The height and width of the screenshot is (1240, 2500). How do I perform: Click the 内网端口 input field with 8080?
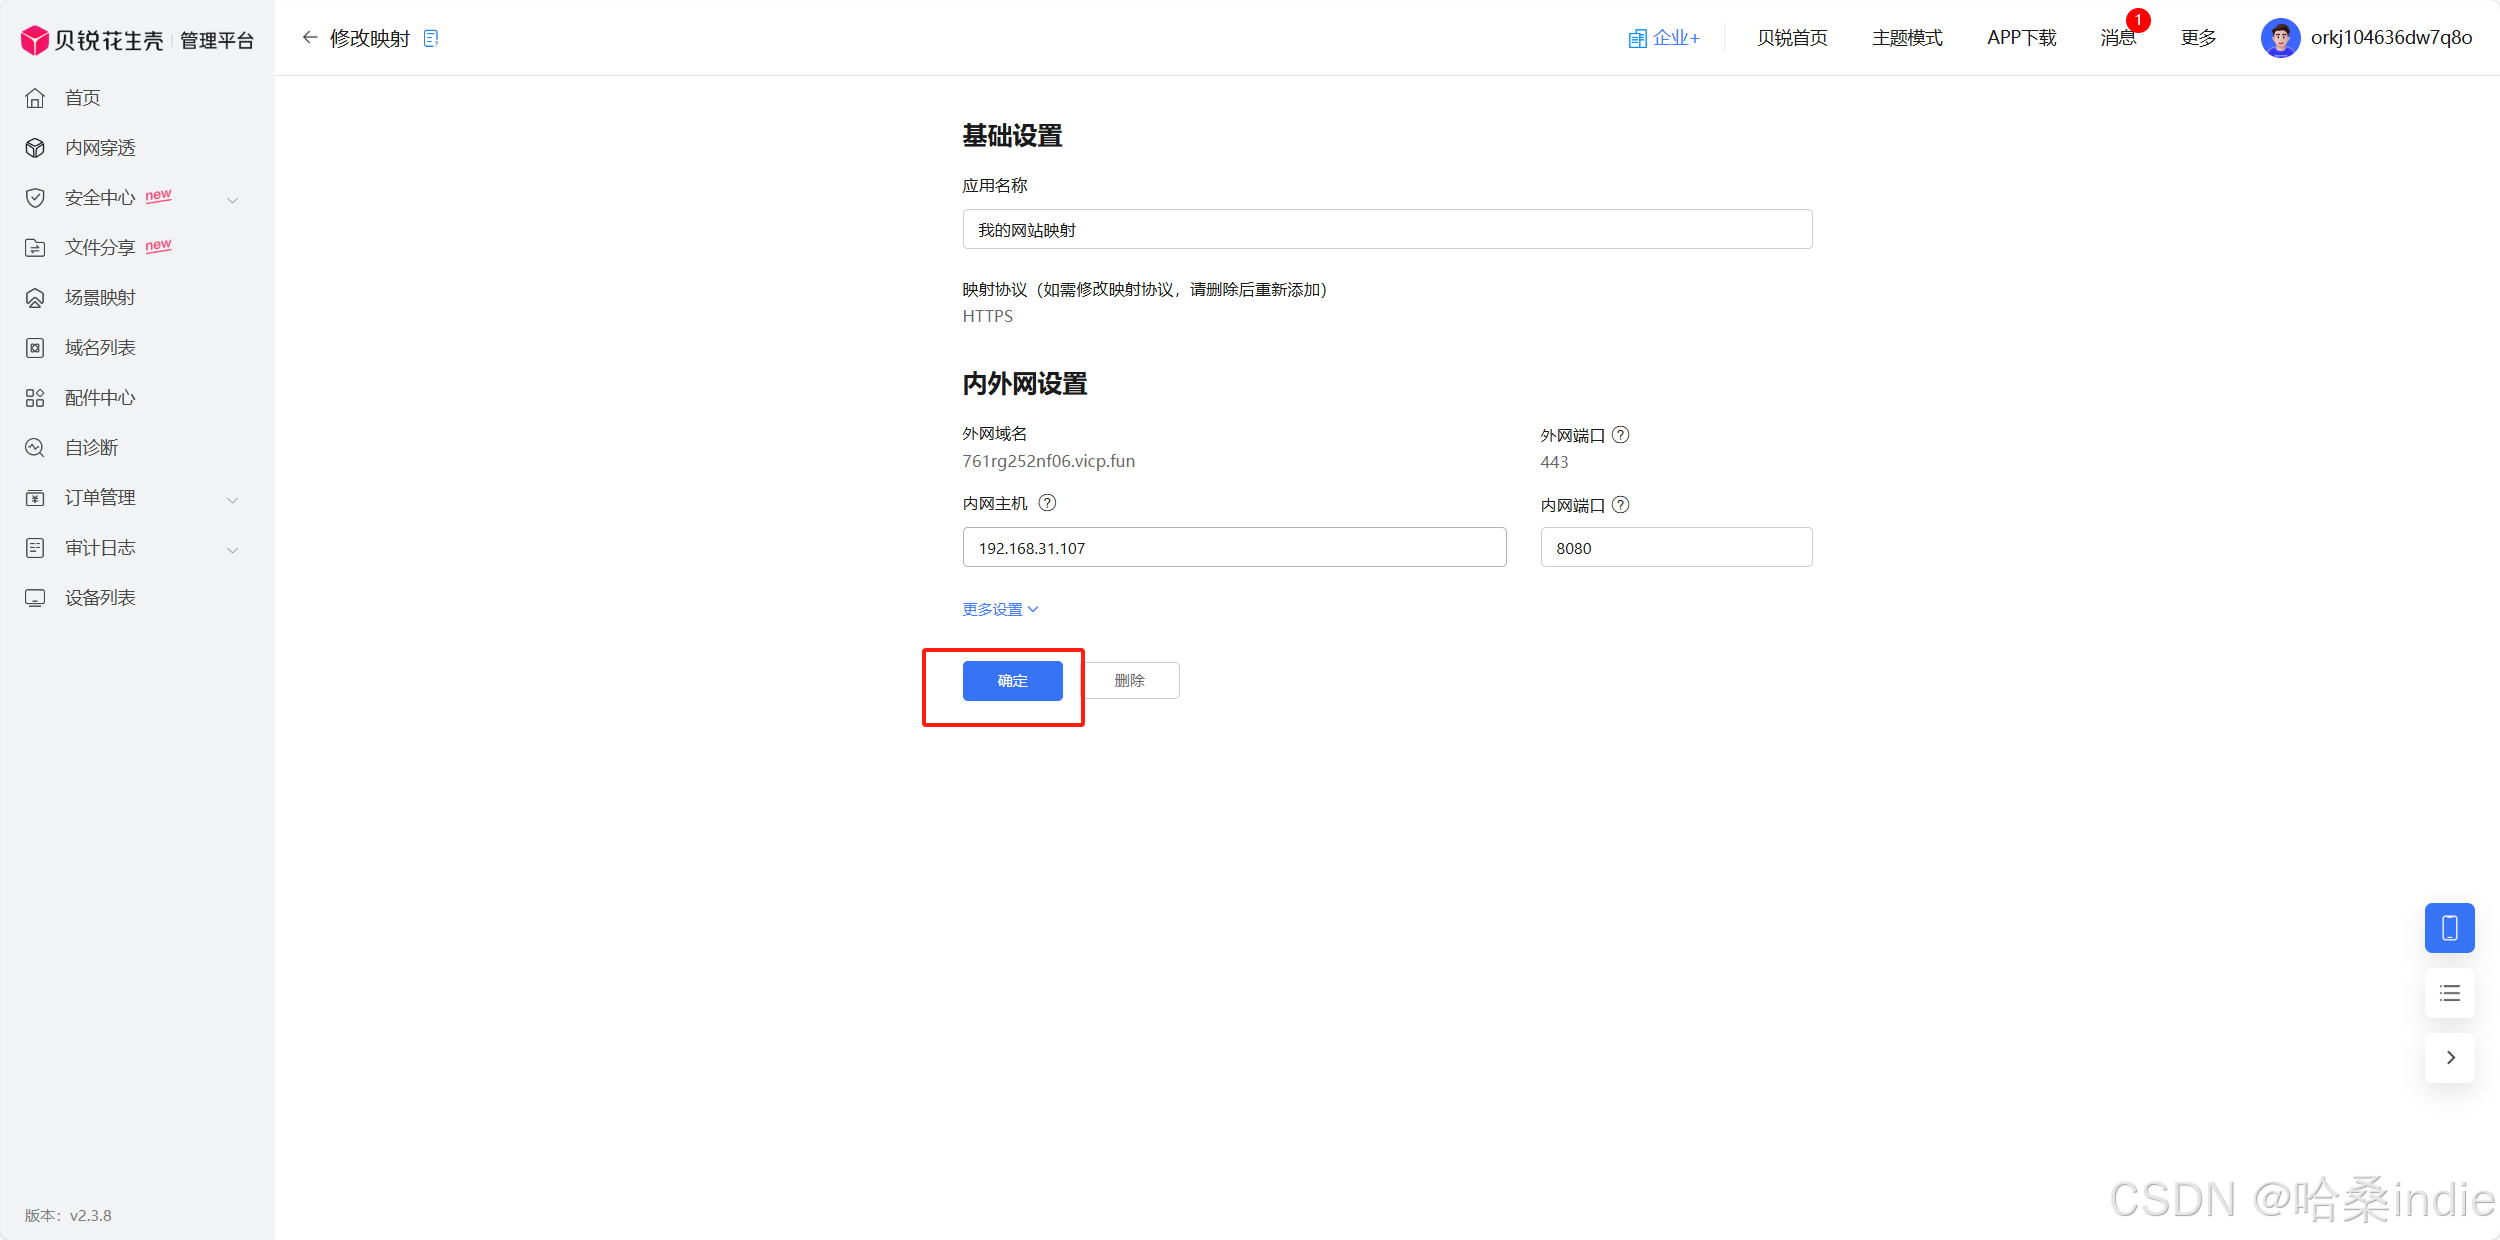click(1676, 548)
